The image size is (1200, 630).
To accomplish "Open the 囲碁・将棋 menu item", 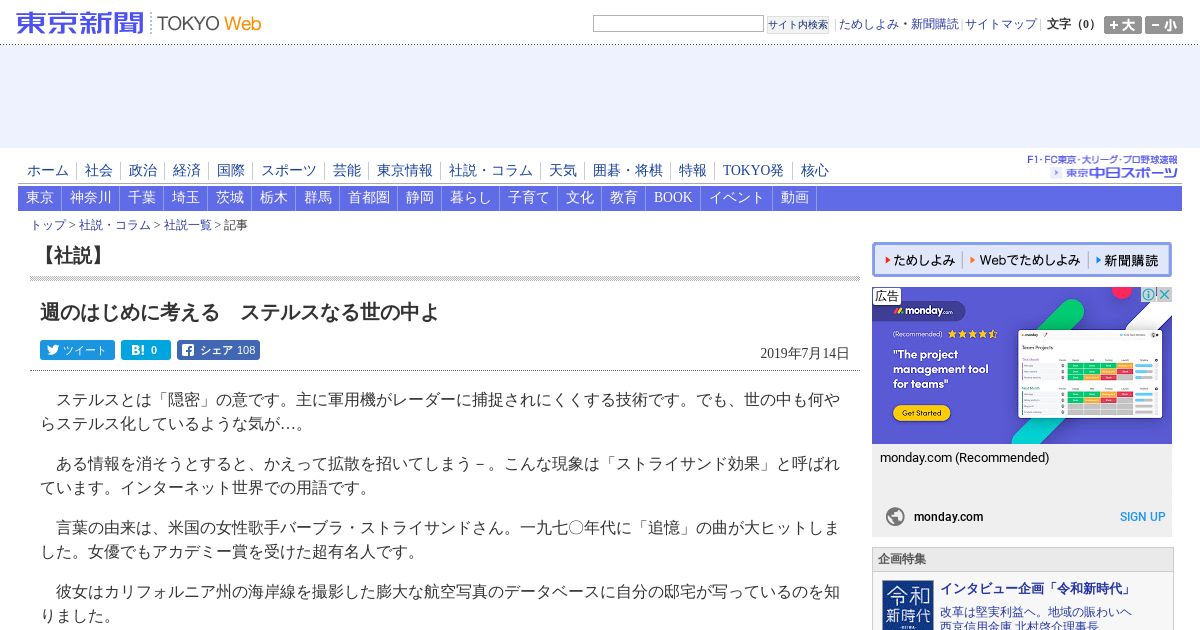I will (x=628, y=171).
